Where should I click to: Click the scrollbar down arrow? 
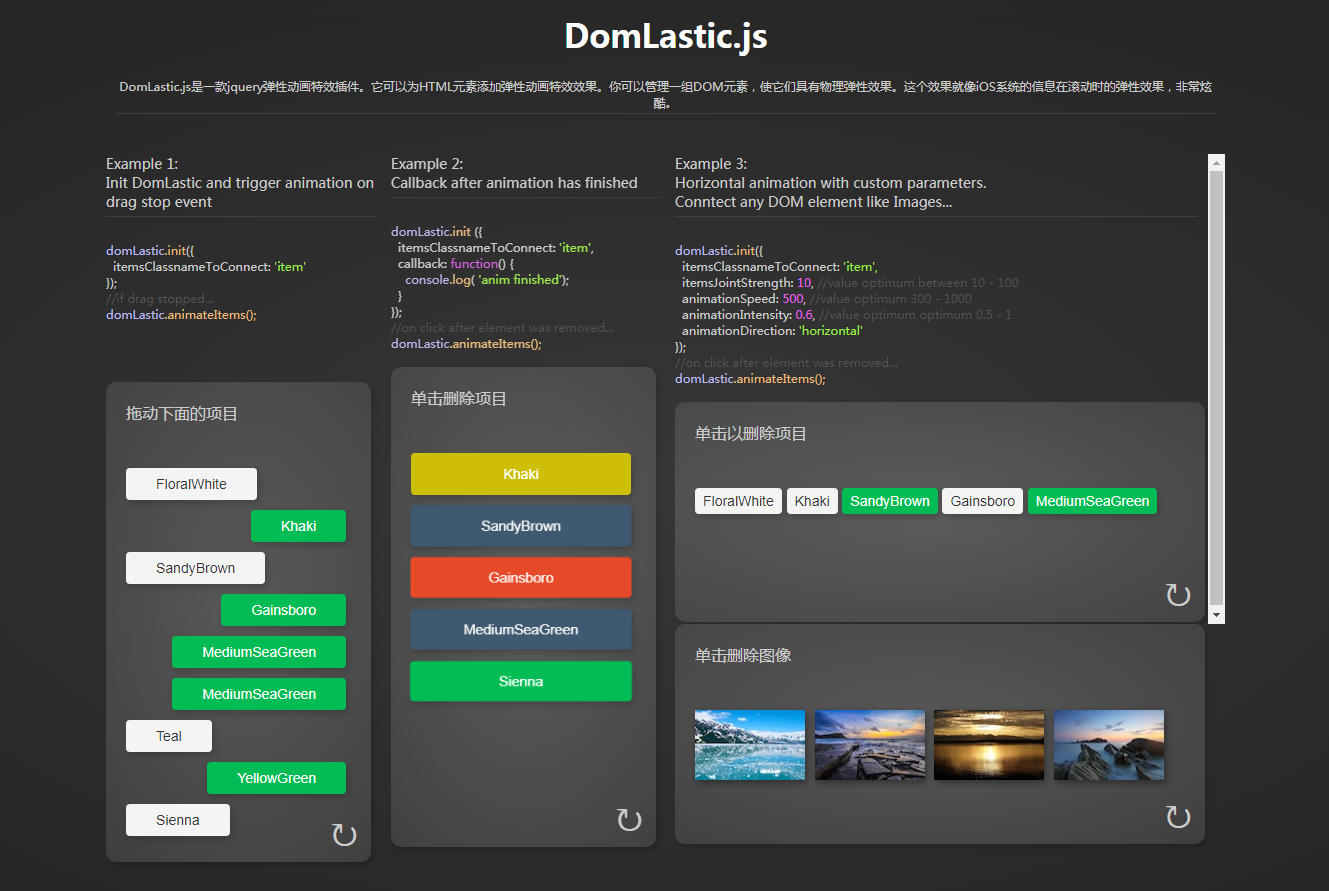point(1217,615)
